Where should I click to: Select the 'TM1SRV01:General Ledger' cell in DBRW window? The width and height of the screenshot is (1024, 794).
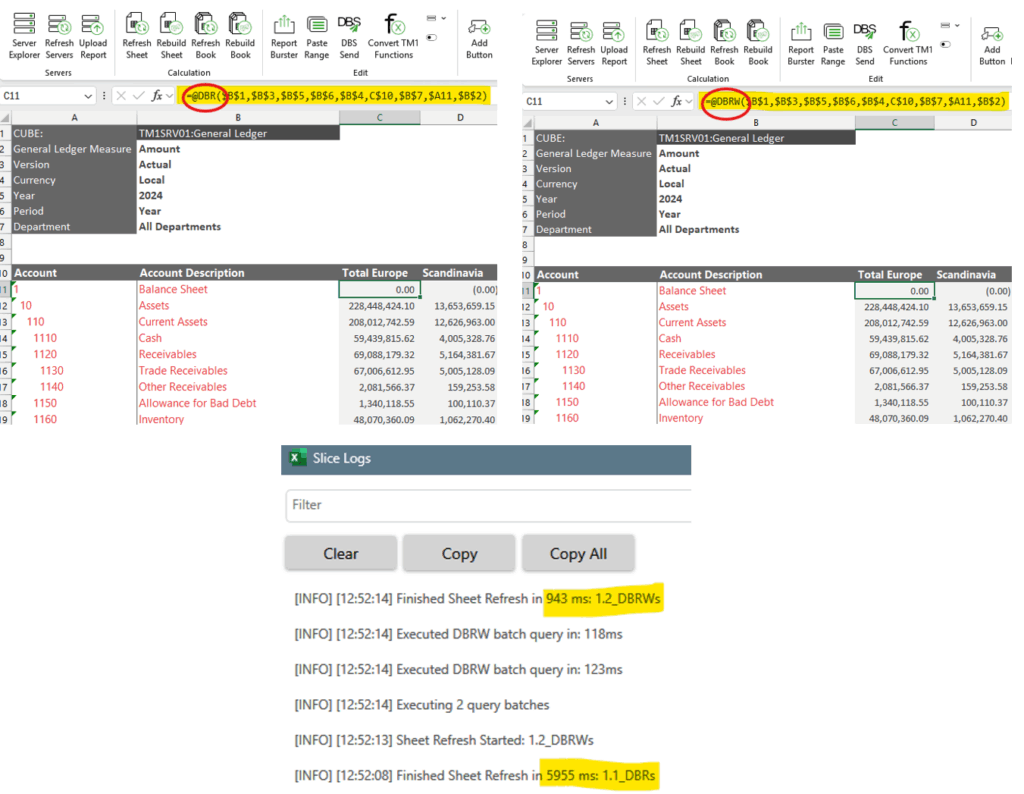[756, 138]
